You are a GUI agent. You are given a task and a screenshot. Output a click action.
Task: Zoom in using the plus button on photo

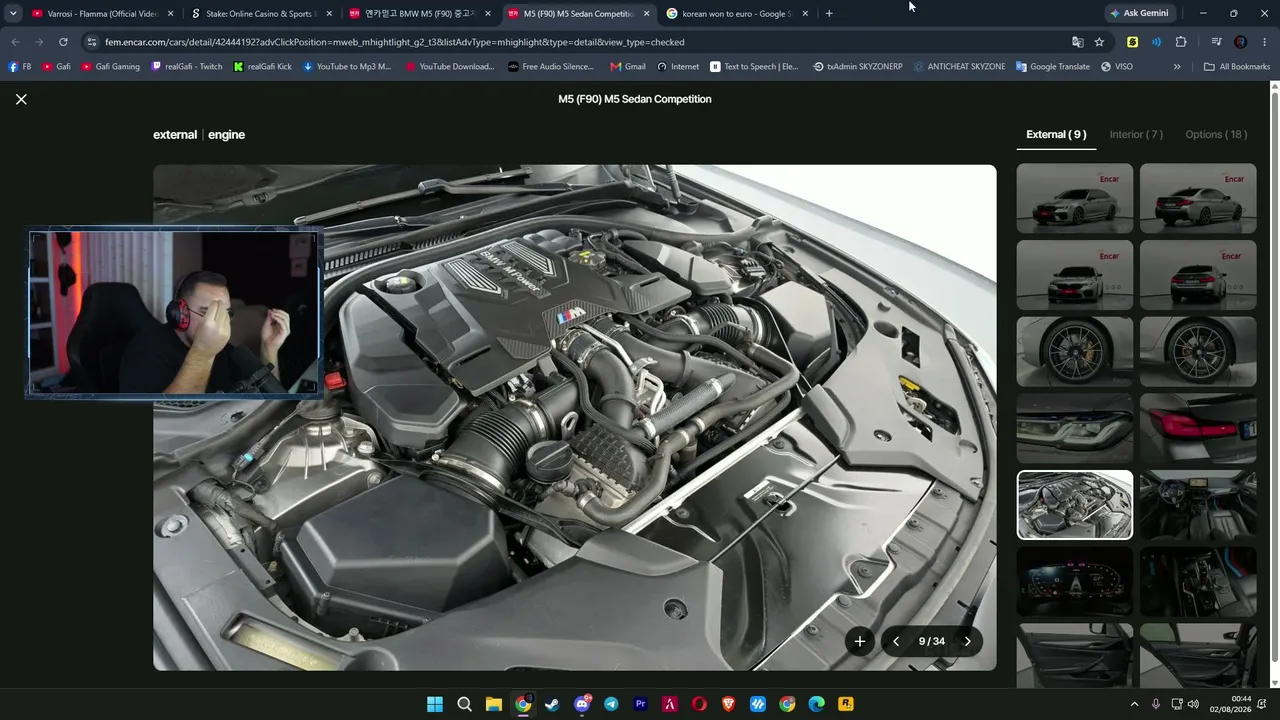click(859, 641)
